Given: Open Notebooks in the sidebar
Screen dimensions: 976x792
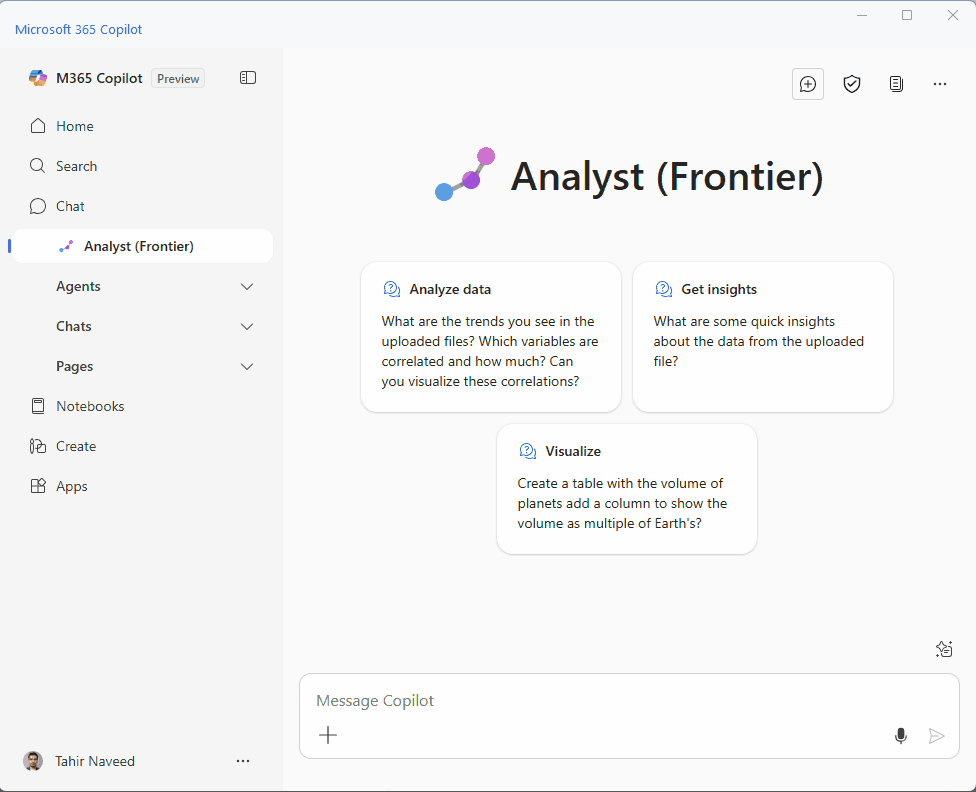Looking at the screenshot, I should [143, 406].
